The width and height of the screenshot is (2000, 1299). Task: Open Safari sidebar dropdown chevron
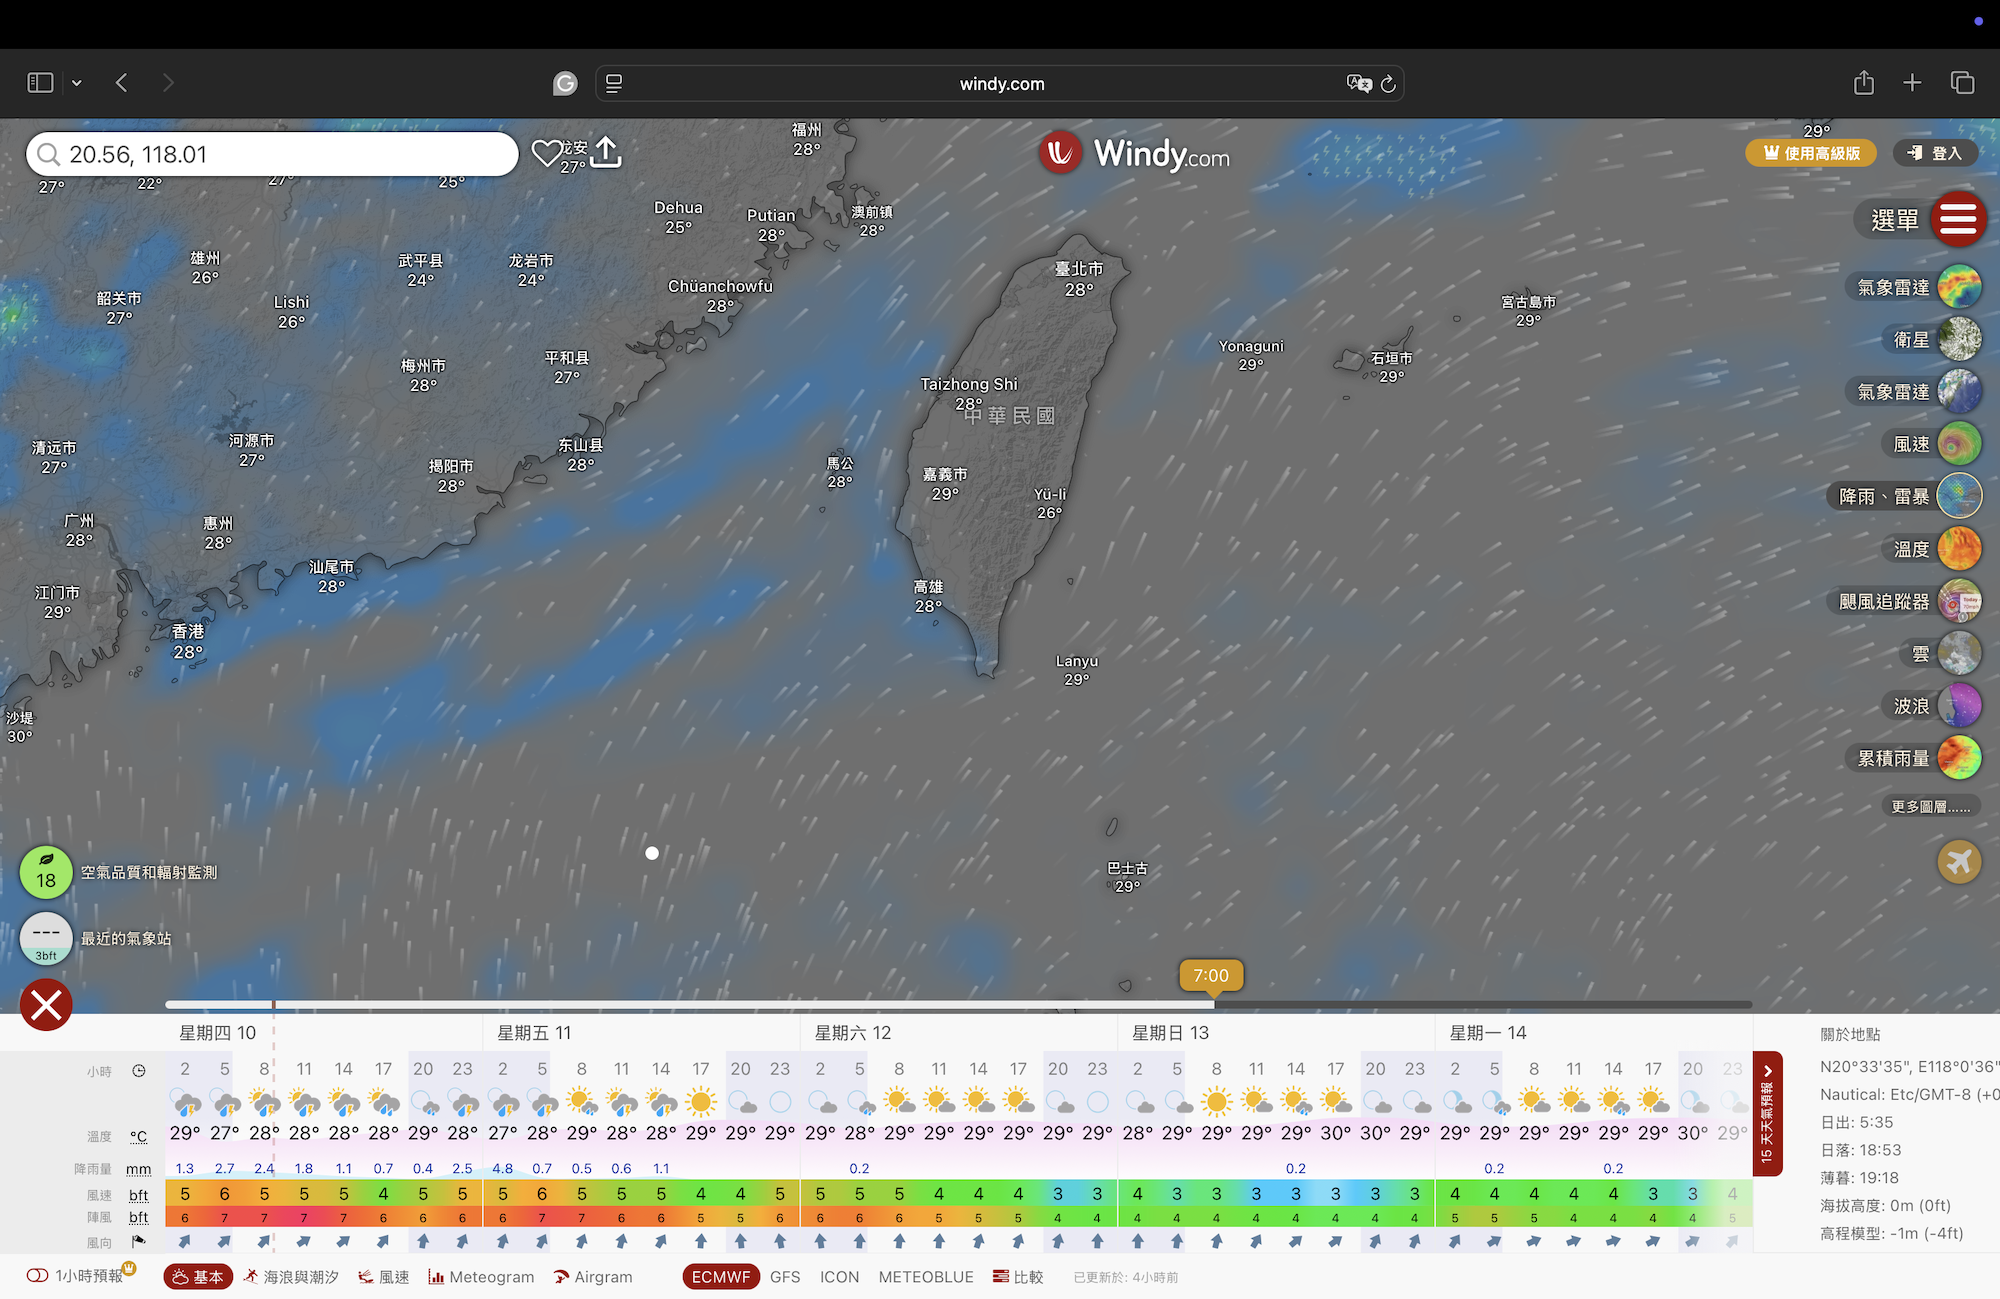pyautogui.click(x=76, y=83)
